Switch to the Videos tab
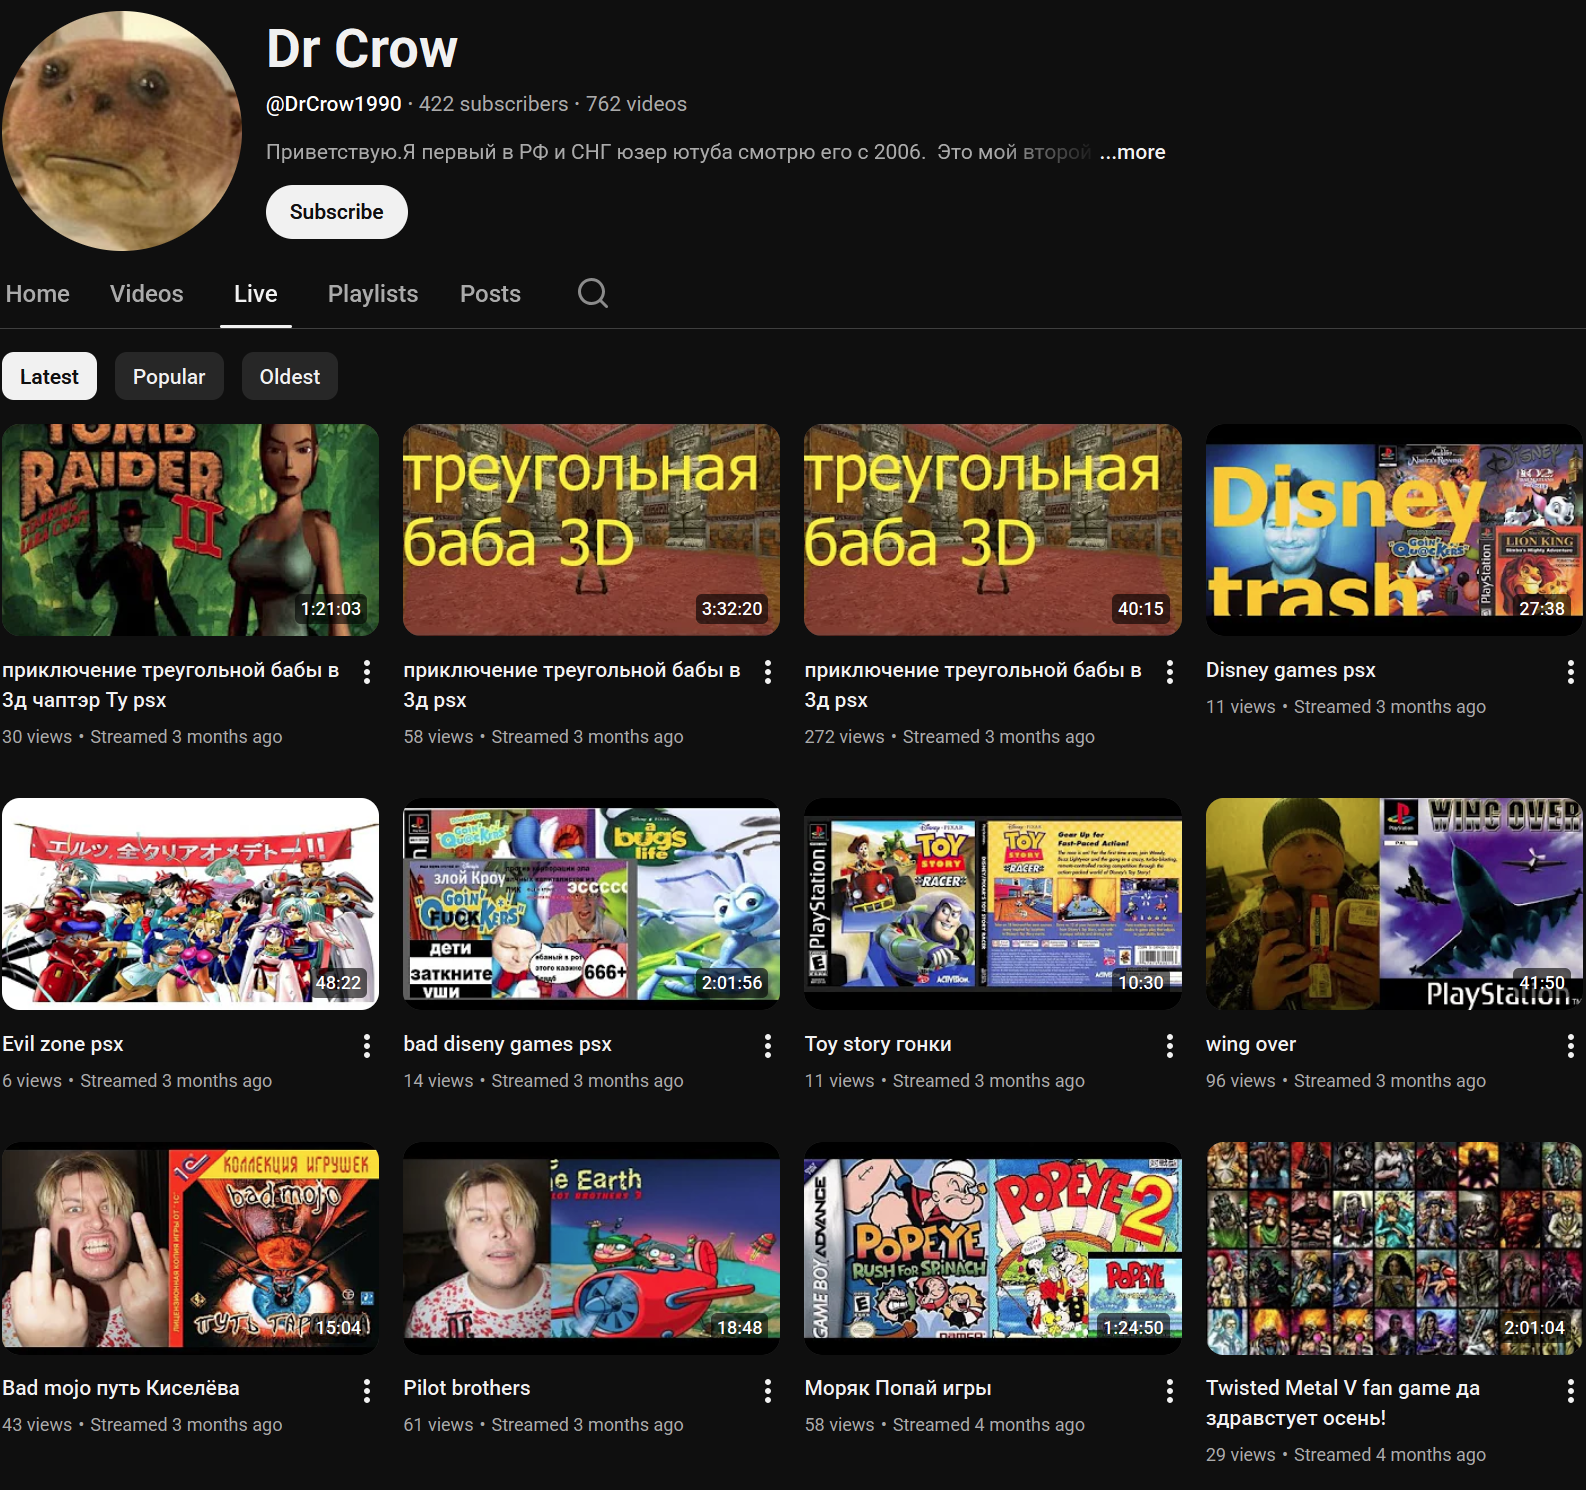The height and width of the screenshot is (1490, 1586). tap(147, 294)
